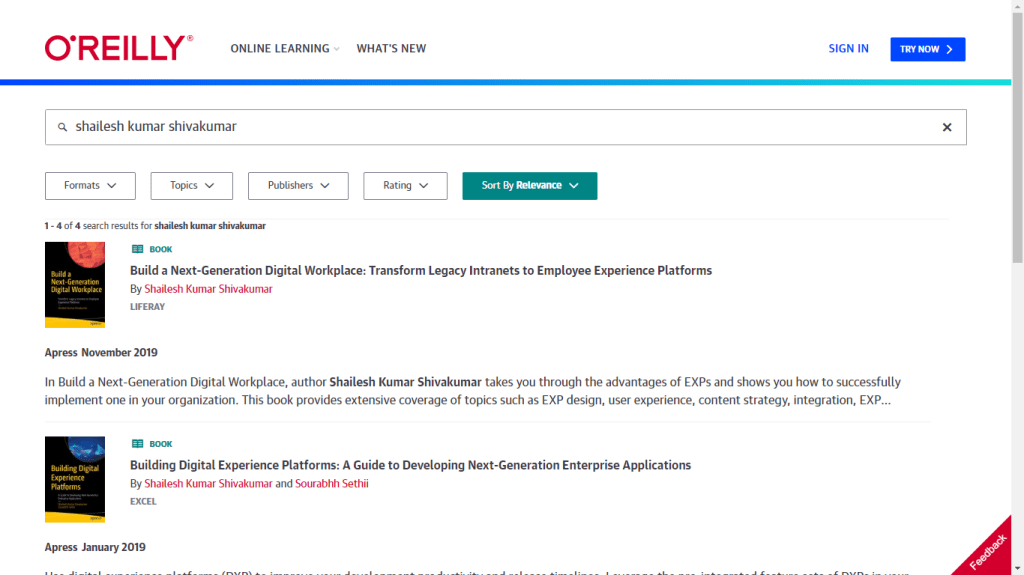
Task: Open the Building Digital Experience Platforms title link
Action: click(x=410, y=465)
